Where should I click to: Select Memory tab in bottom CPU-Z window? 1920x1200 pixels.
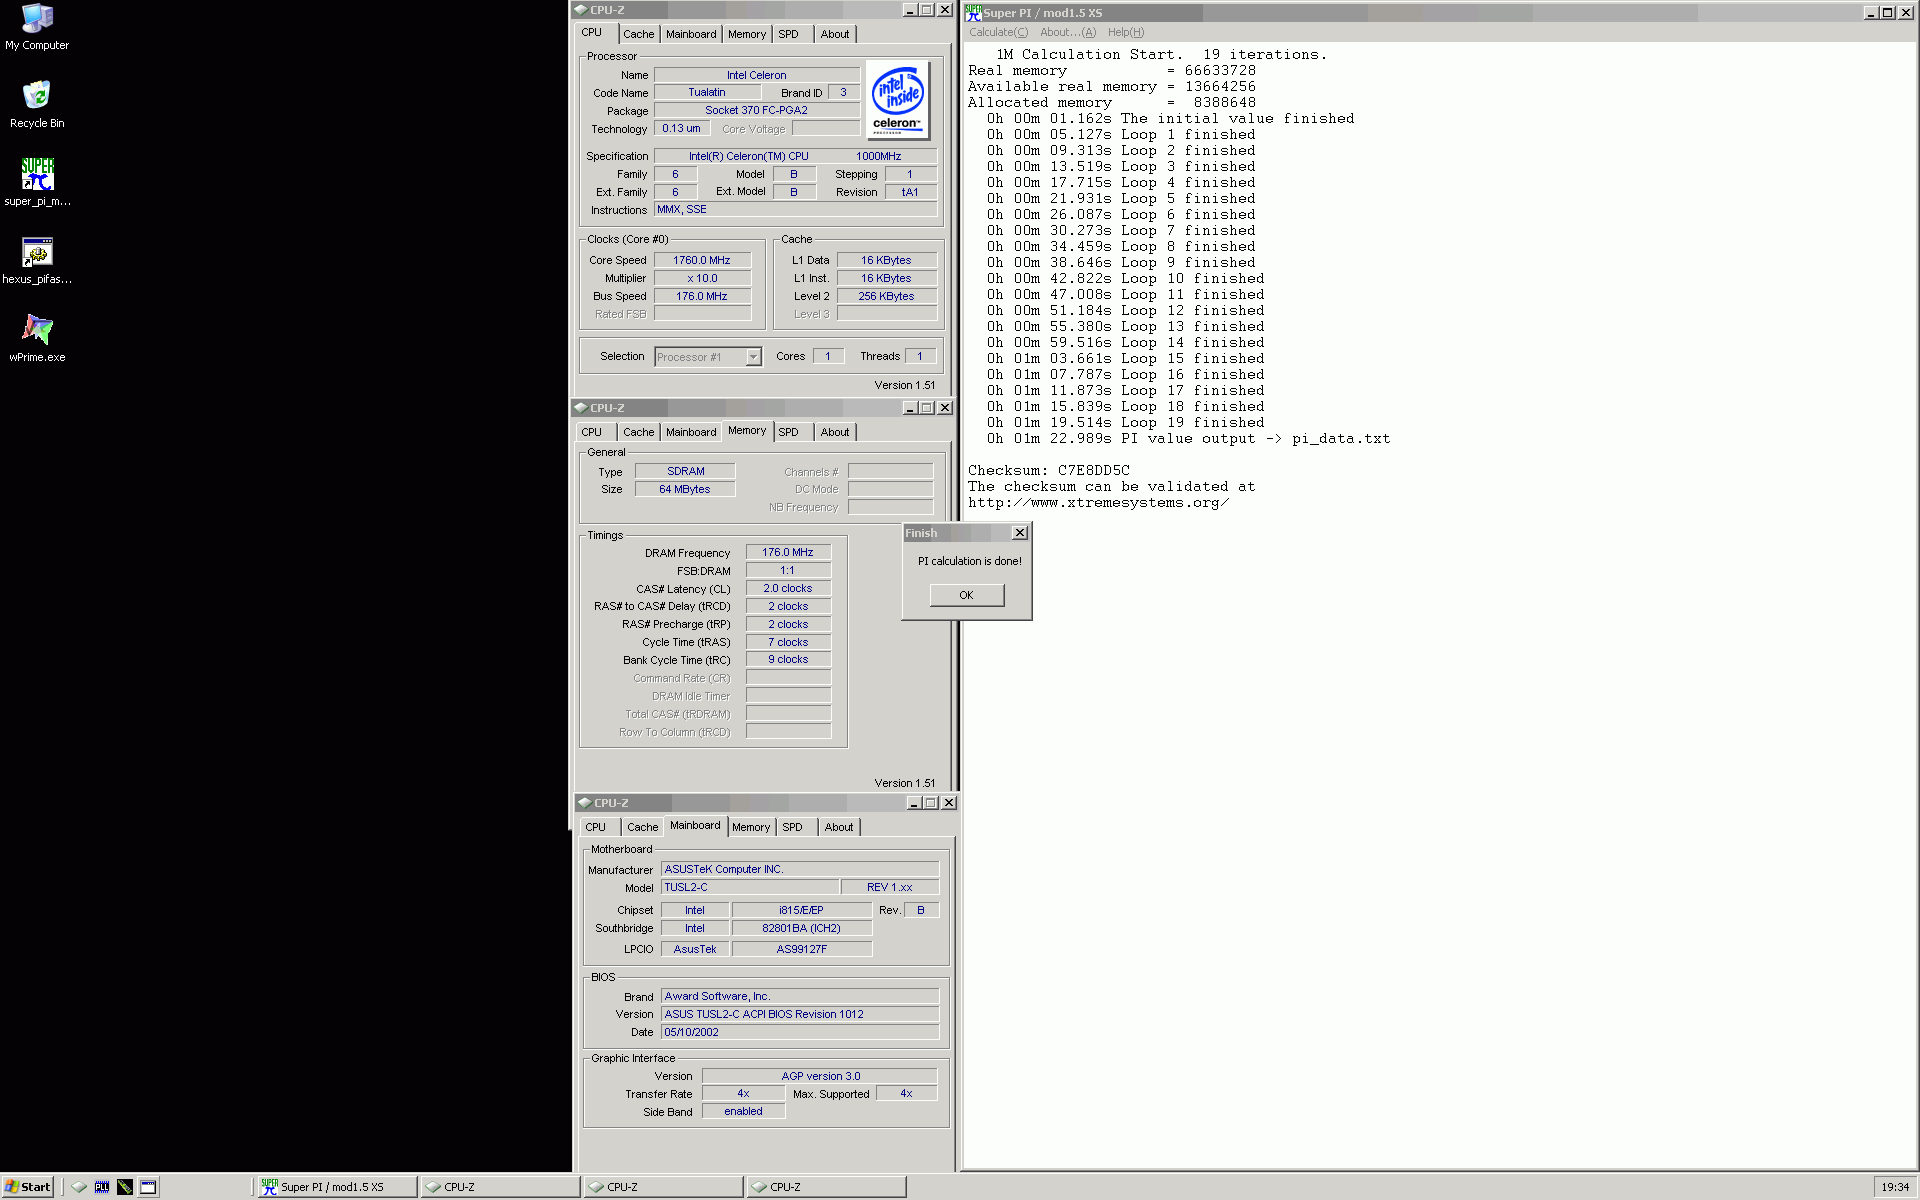click(x=750, y=827)
